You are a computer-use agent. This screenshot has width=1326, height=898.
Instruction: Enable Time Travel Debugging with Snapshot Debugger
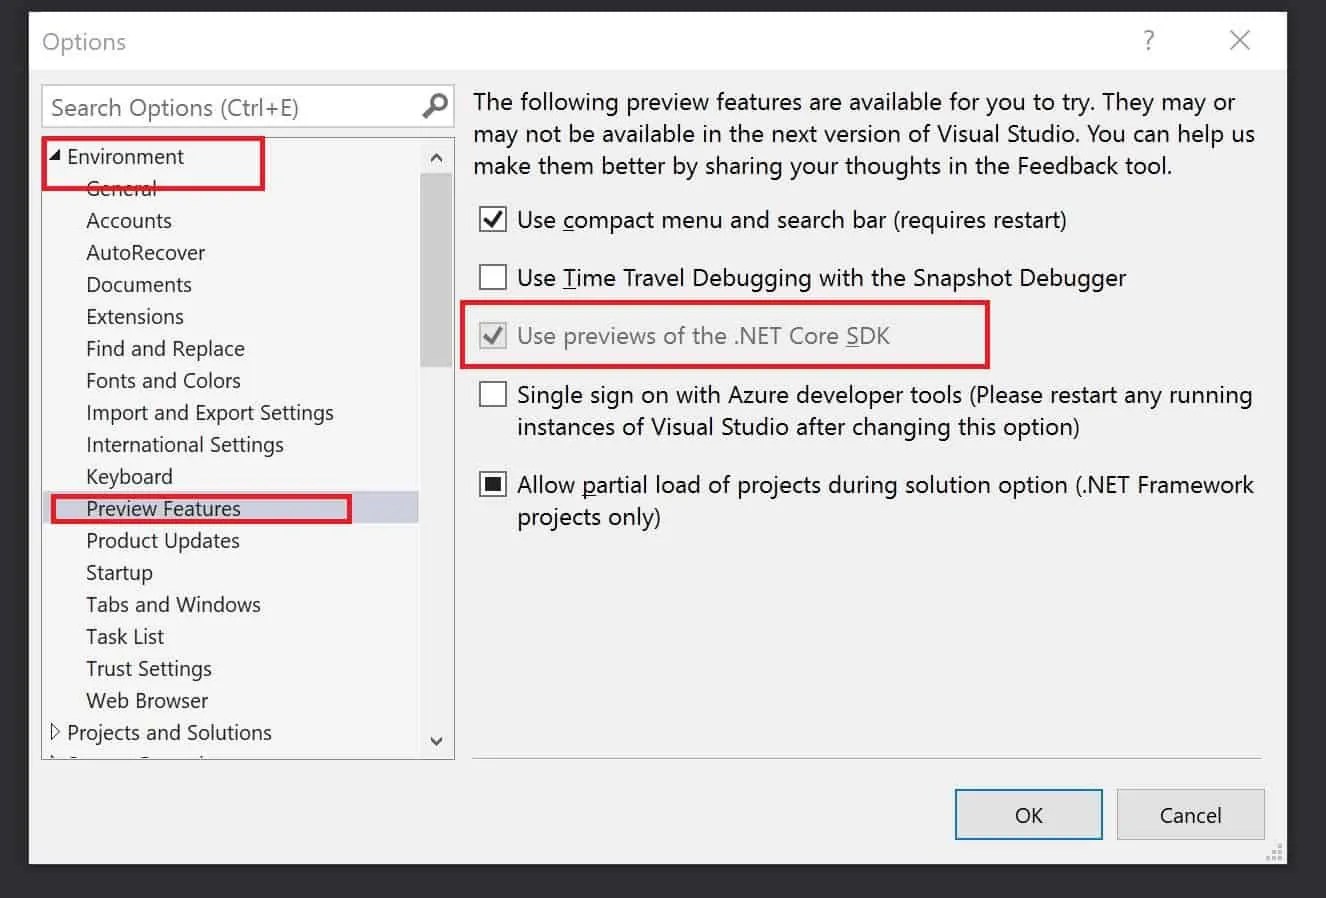(492, 277)
